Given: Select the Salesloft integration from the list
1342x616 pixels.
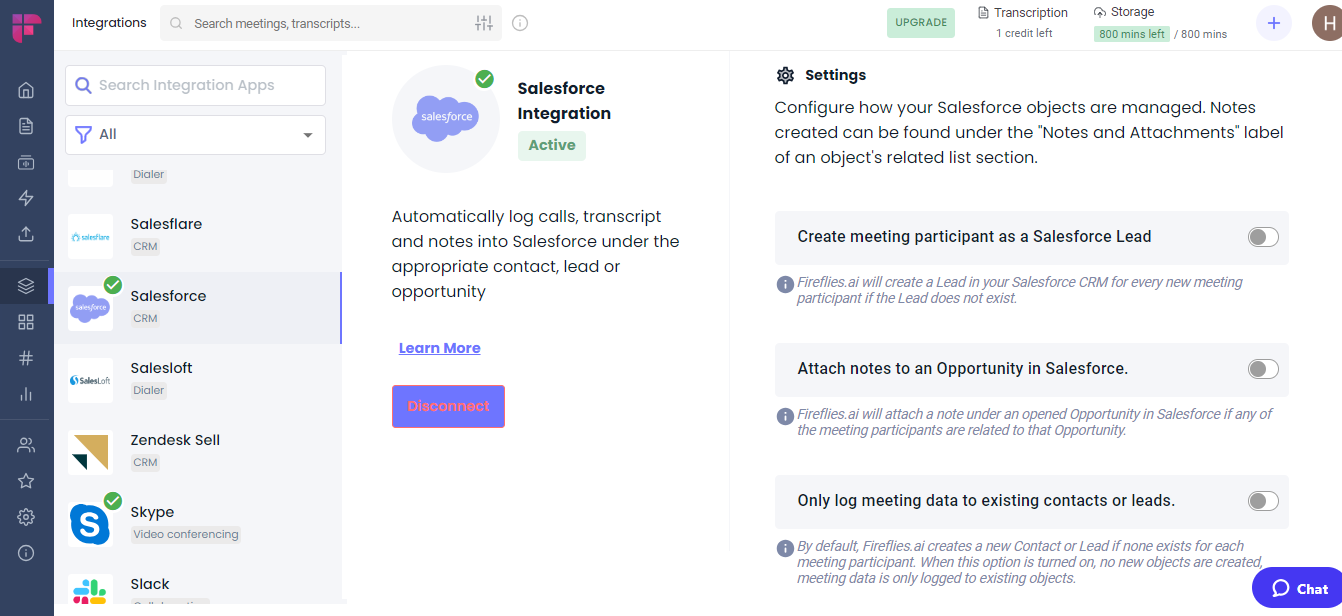Looking at the screenshot, I should (x=161, y=377).
